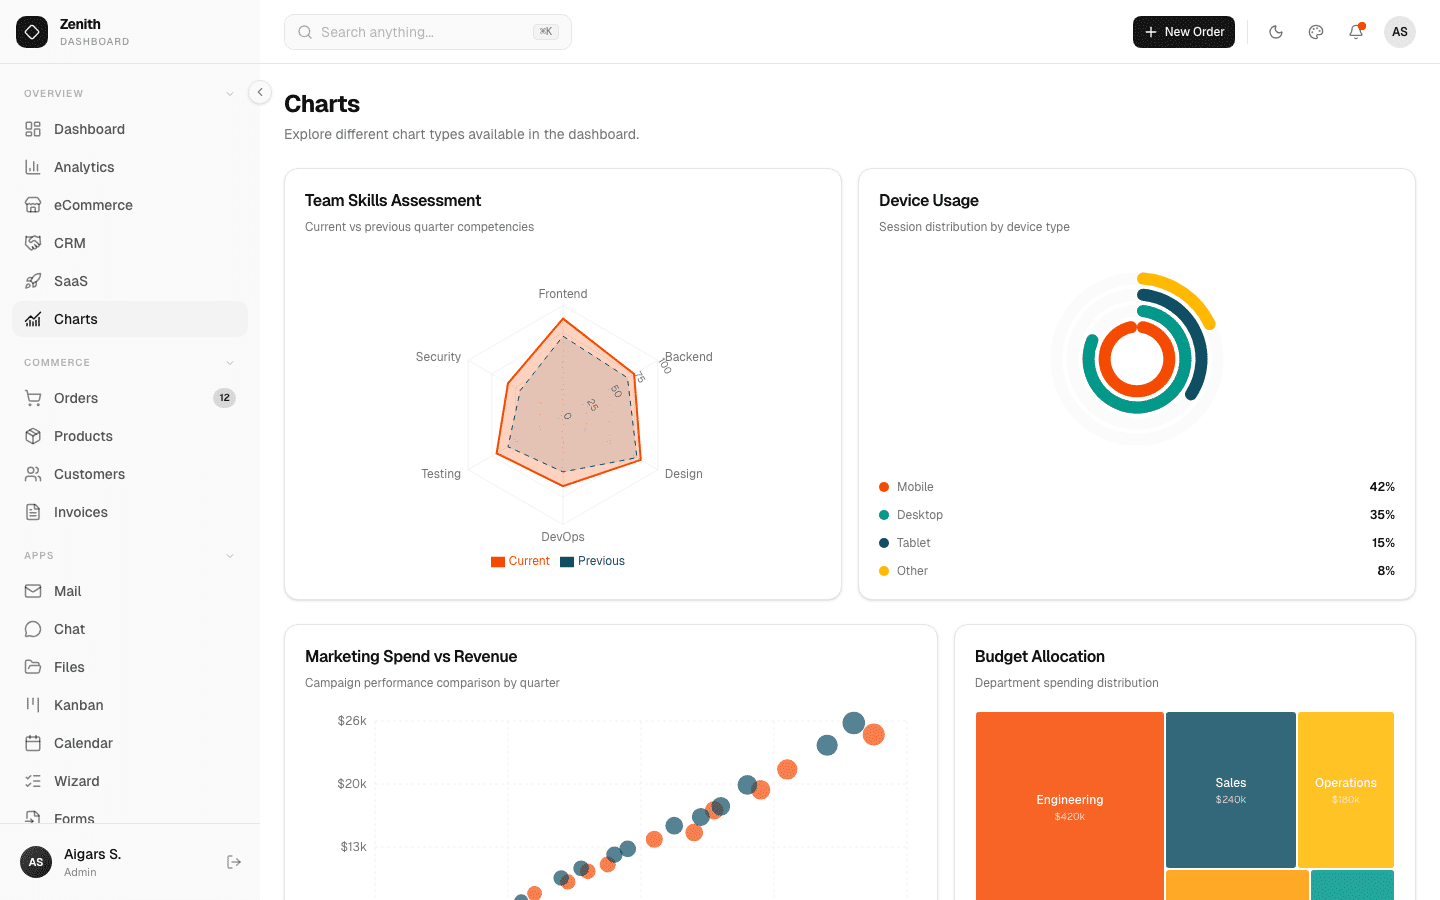Open the notifications bell

tap(1355, 32)
